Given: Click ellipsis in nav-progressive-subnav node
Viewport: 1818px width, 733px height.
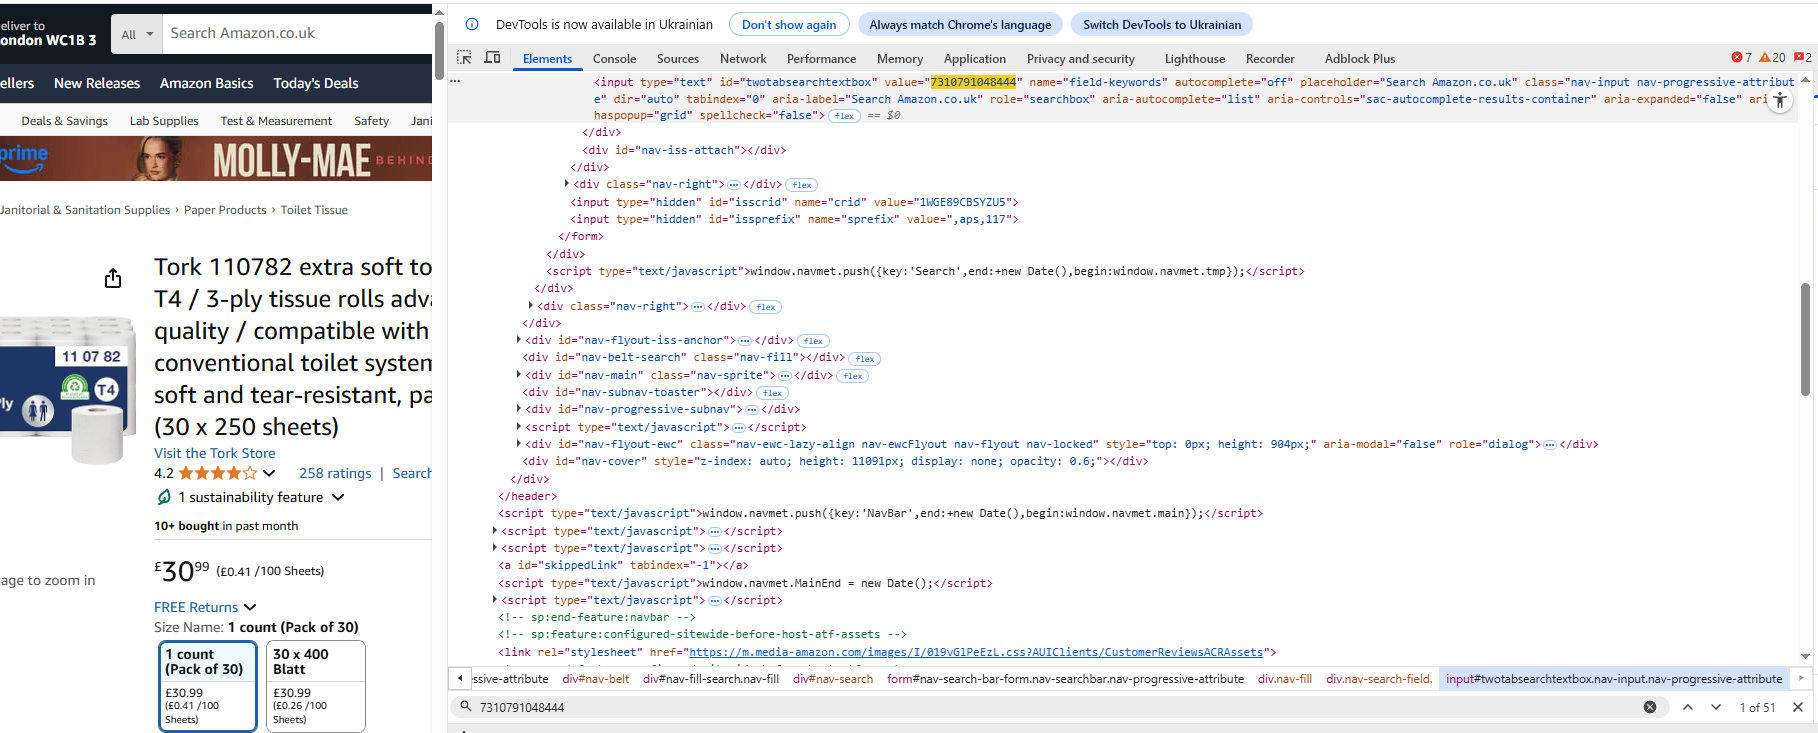Looking at the screenshot, I should point(751,410).
